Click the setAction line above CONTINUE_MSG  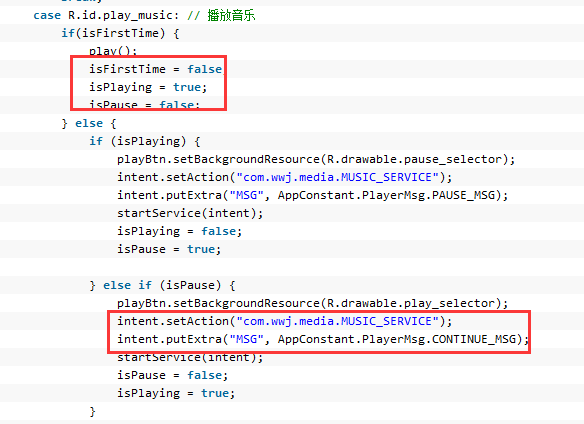[285, 321]
